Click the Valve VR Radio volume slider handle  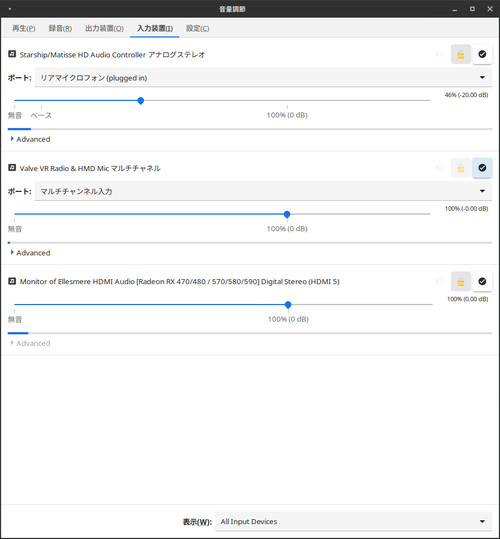tap(287, 214)
